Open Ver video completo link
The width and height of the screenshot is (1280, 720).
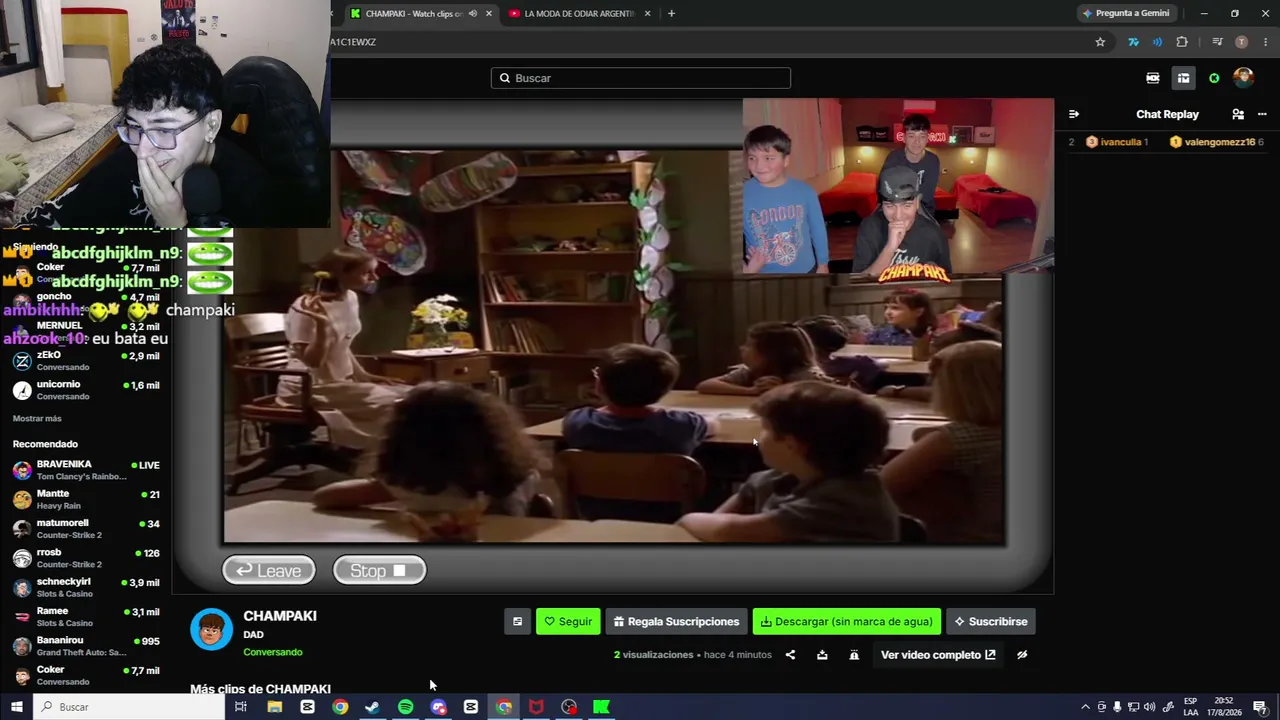(x=938, y=655)
